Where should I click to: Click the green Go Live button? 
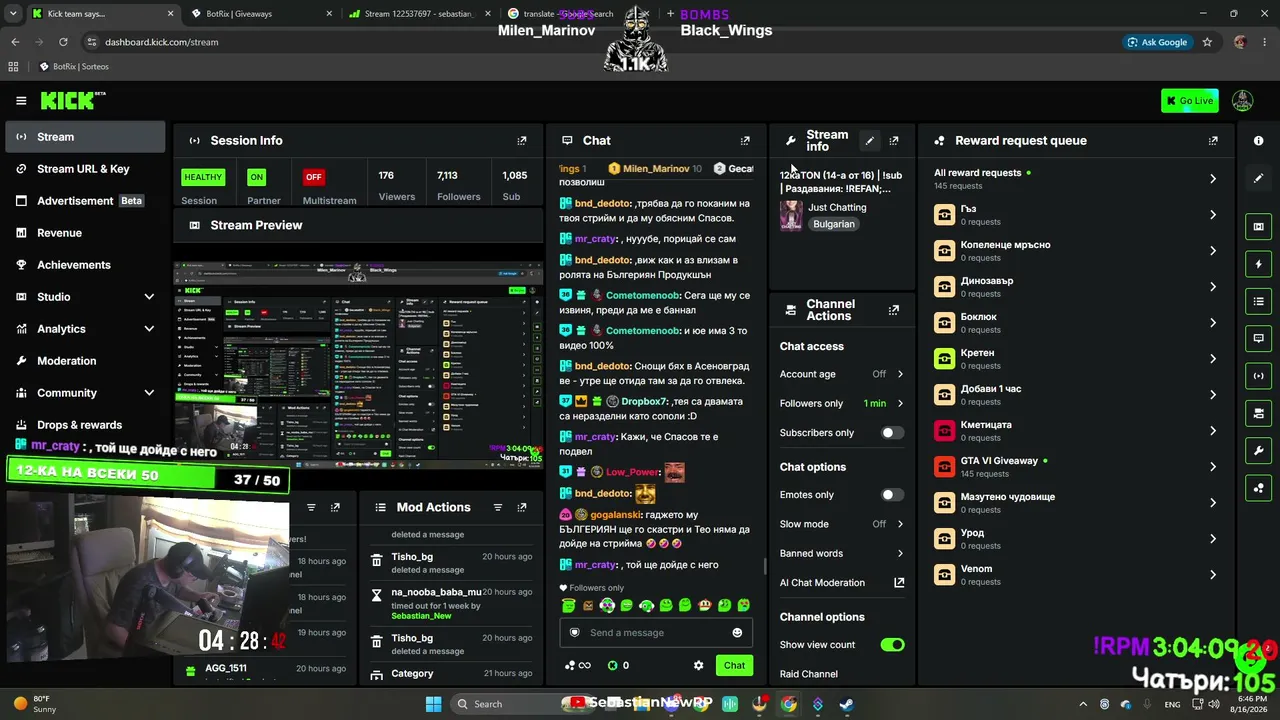(x=1190, y=100)
